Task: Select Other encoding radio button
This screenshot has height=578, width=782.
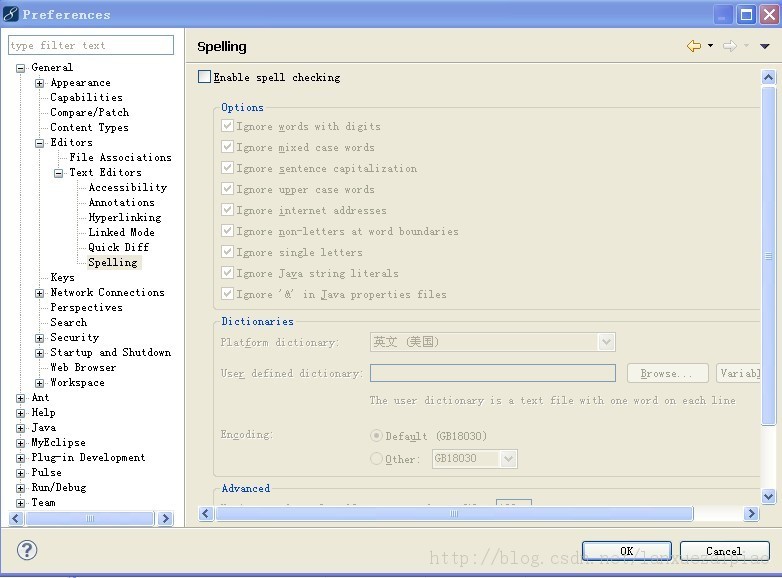Action: tap(377, 458)
